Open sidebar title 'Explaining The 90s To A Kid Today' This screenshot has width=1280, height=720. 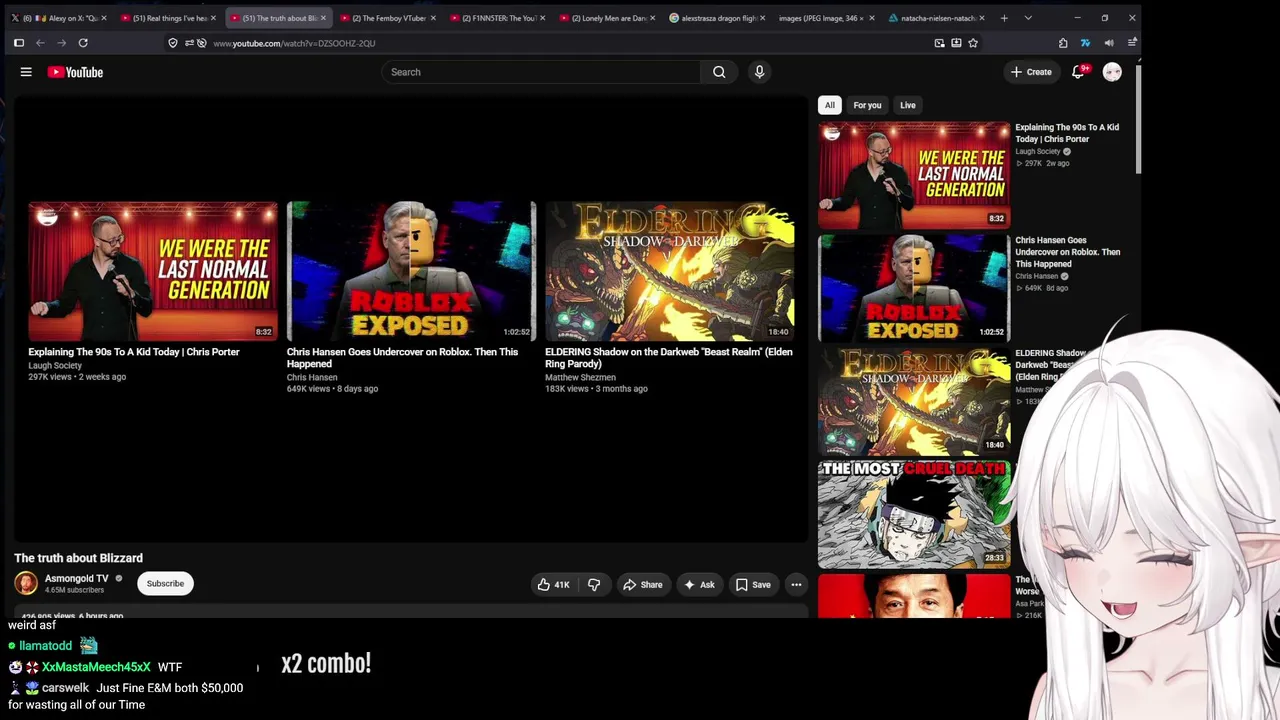(x=1067, y=133)
